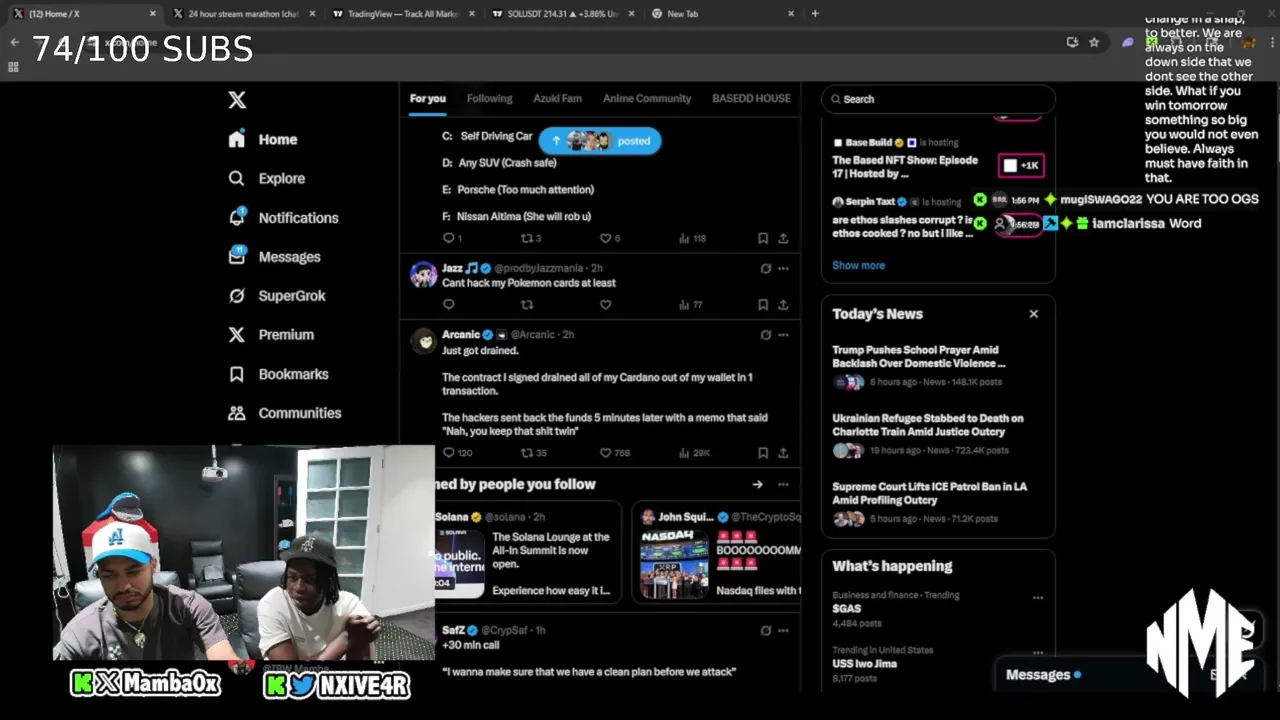Click inside the X Search field
The height and width of the screenshot is (720, 1280).
[x=938, y=99]
